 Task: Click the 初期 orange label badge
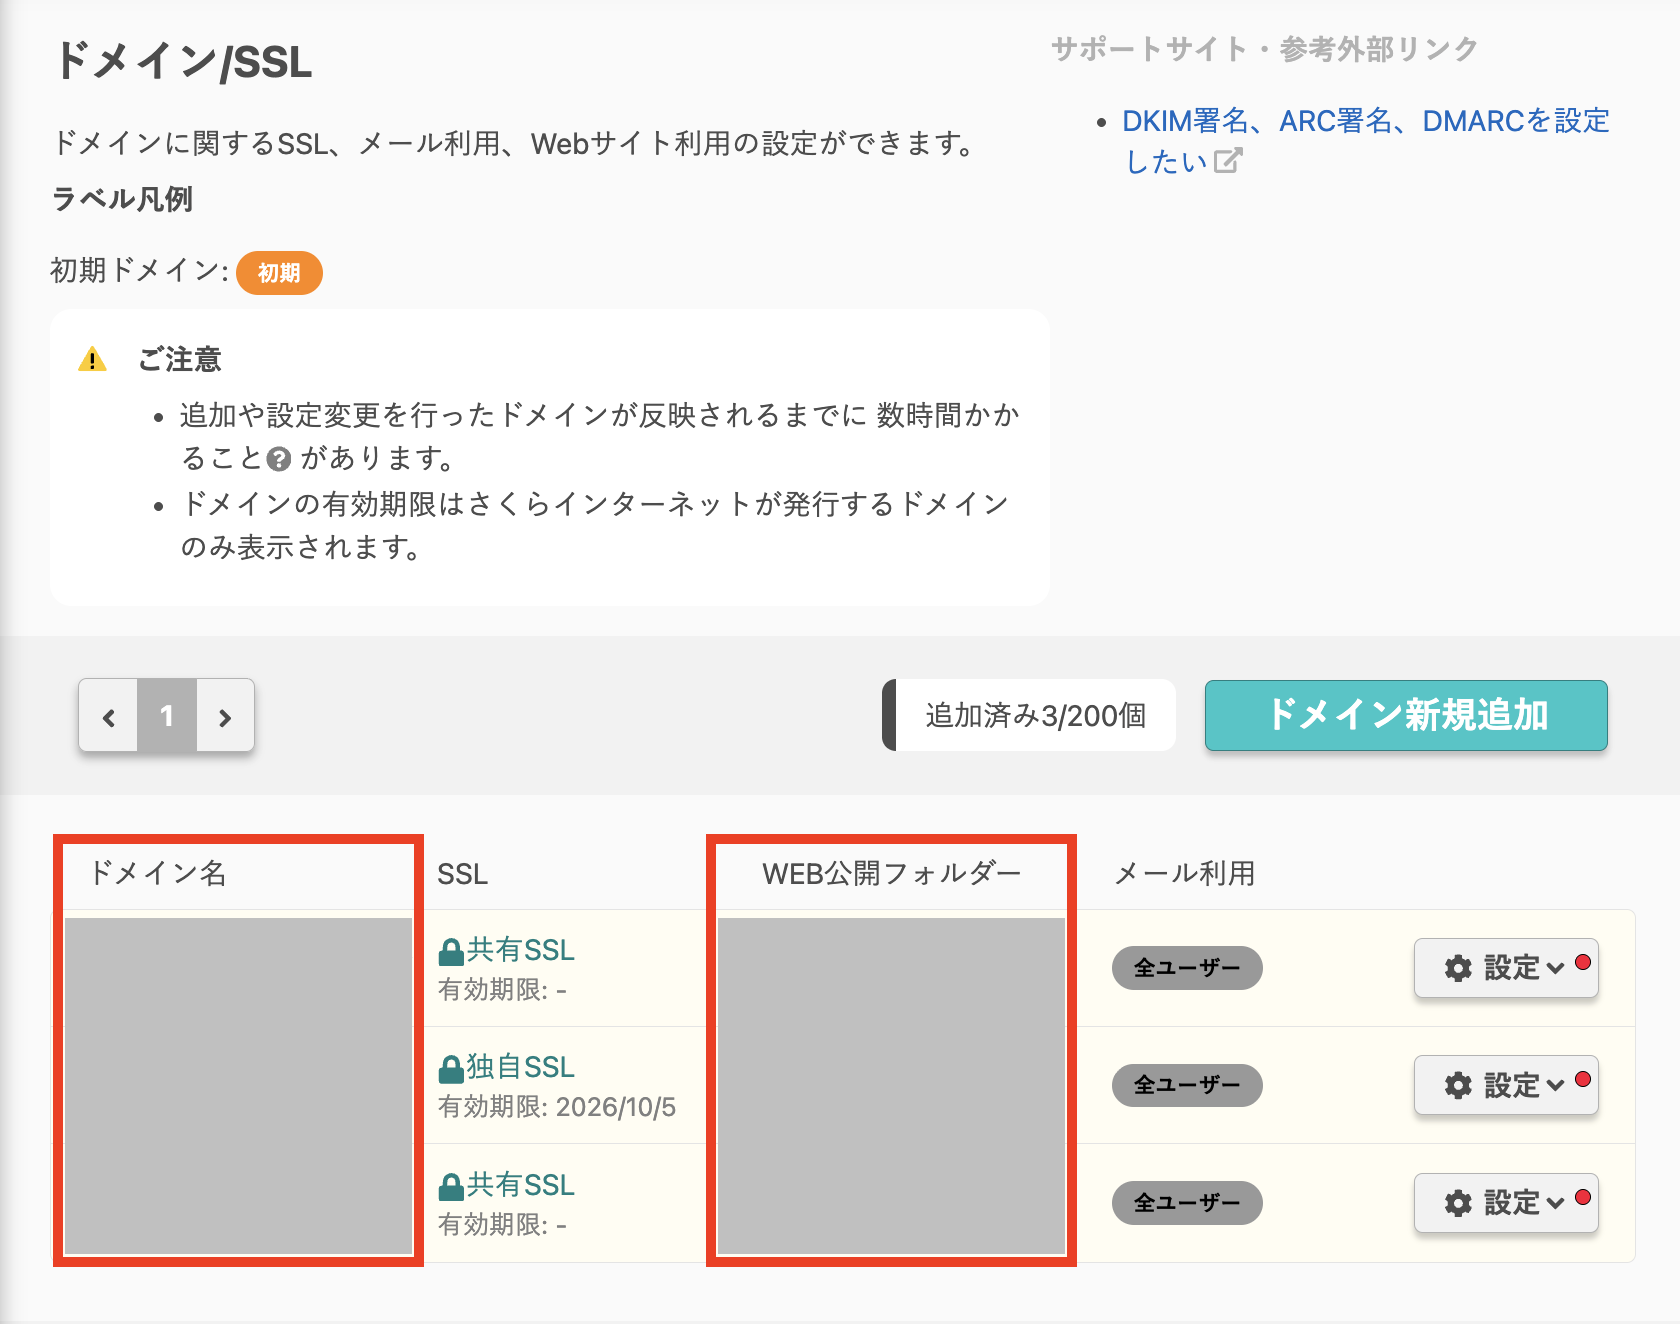click(279, 273)
